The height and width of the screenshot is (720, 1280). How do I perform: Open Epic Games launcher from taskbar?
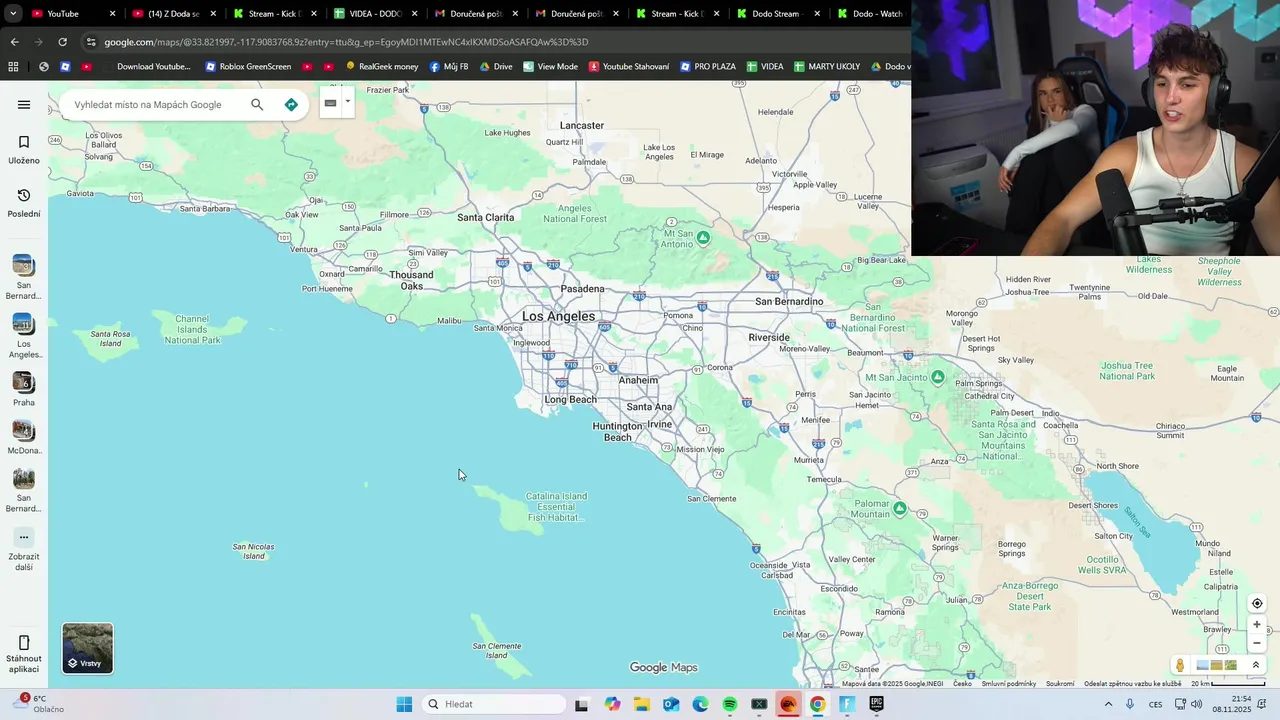click(x=877, y=704)
